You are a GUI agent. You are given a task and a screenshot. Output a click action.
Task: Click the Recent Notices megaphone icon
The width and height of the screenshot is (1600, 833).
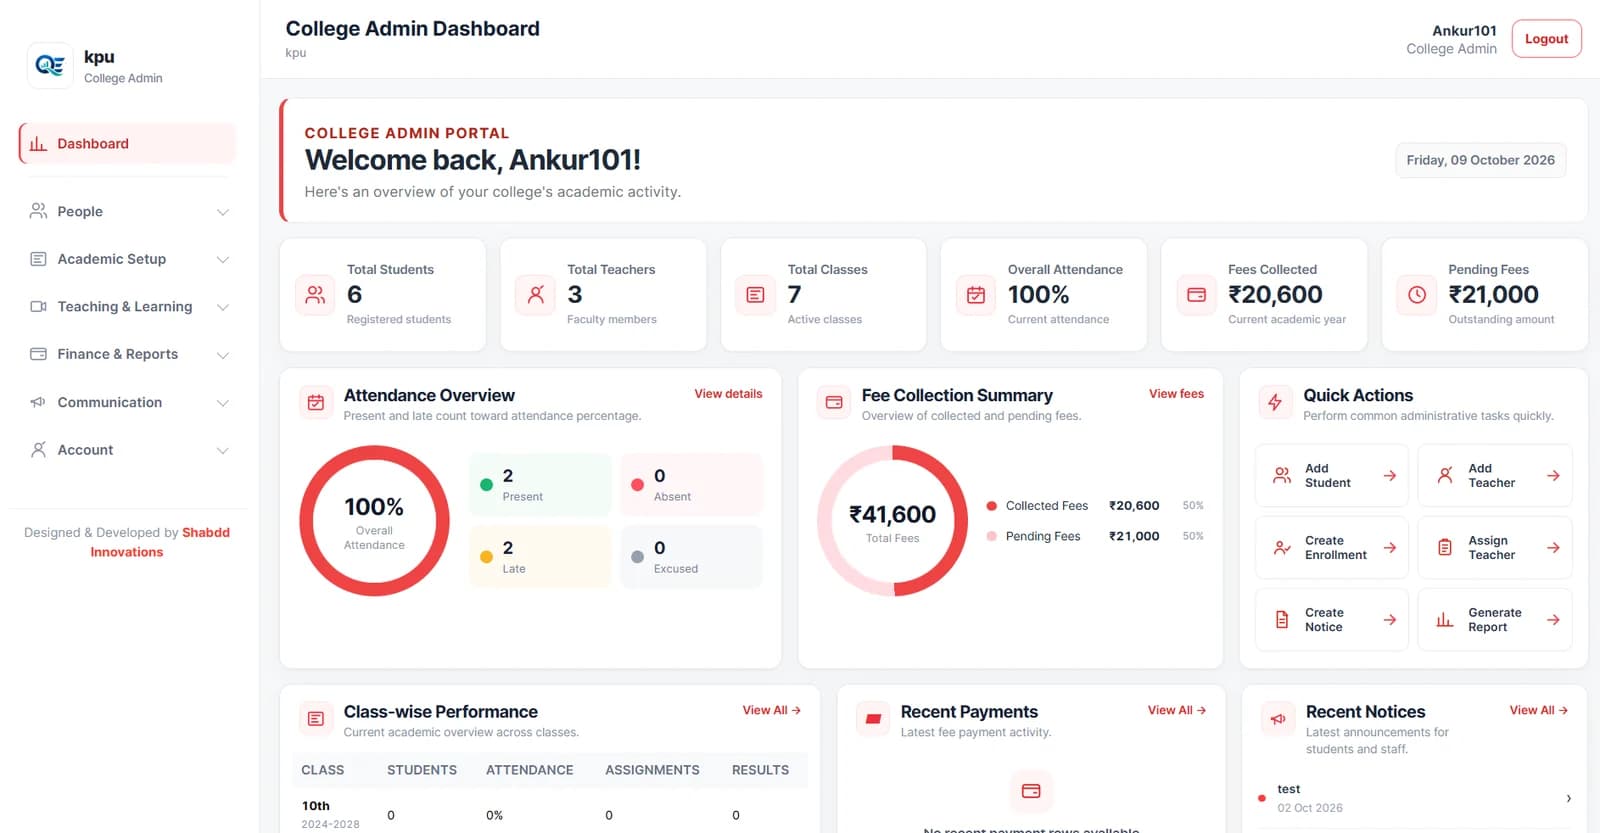1278,719
